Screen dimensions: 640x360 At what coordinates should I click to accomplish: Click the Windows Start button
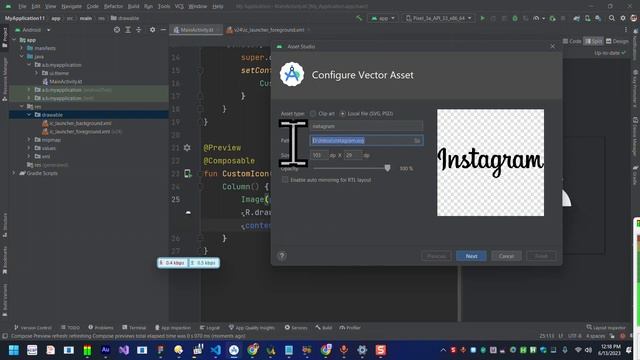pos(14,350)
